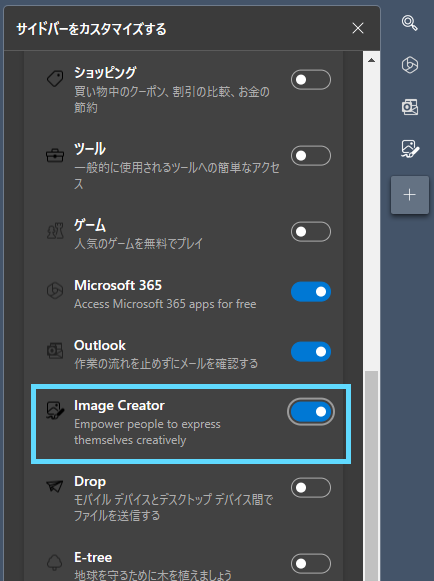The image size is (434, 581).
Task: Click the shopping tag icon in the list
Action: click(x=55, y=79)
